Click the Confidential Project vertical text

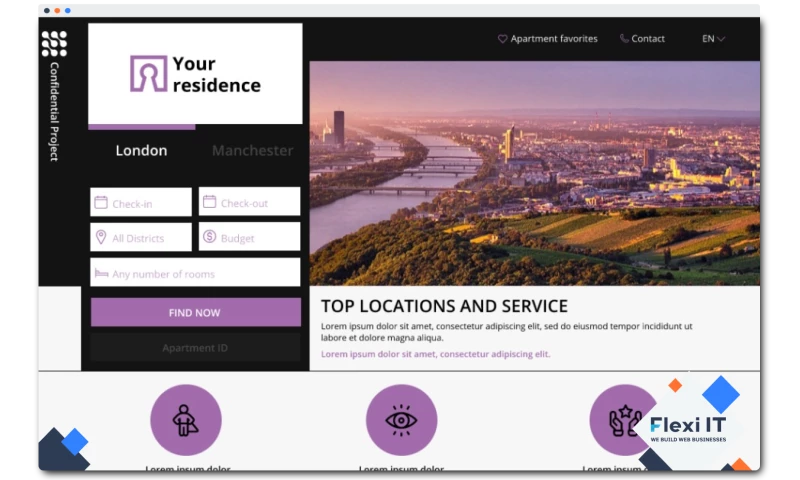click(54, 112)
